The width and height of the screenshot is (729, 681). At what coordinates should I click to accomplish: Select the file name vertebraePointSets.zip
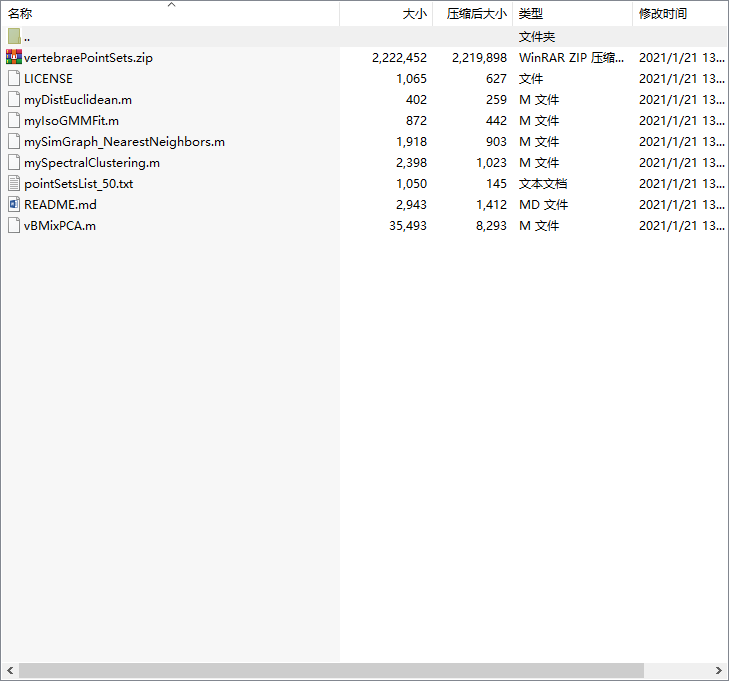coord(88,58)
